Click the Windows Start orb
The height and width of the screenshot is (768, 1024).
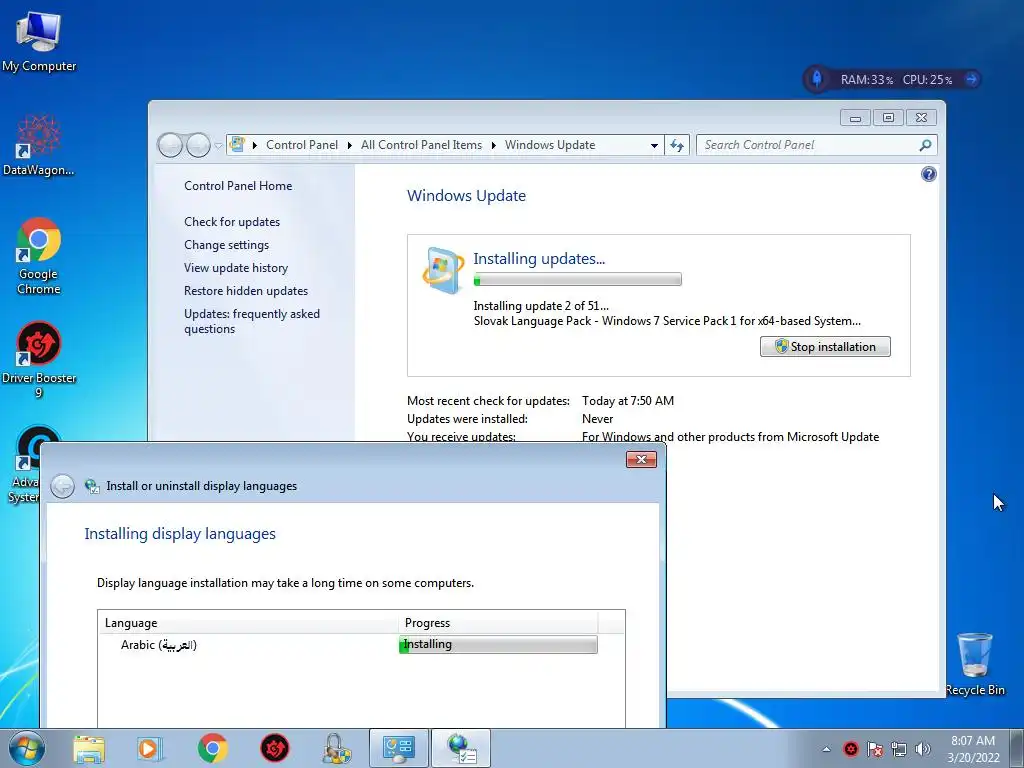coord(26,748)
